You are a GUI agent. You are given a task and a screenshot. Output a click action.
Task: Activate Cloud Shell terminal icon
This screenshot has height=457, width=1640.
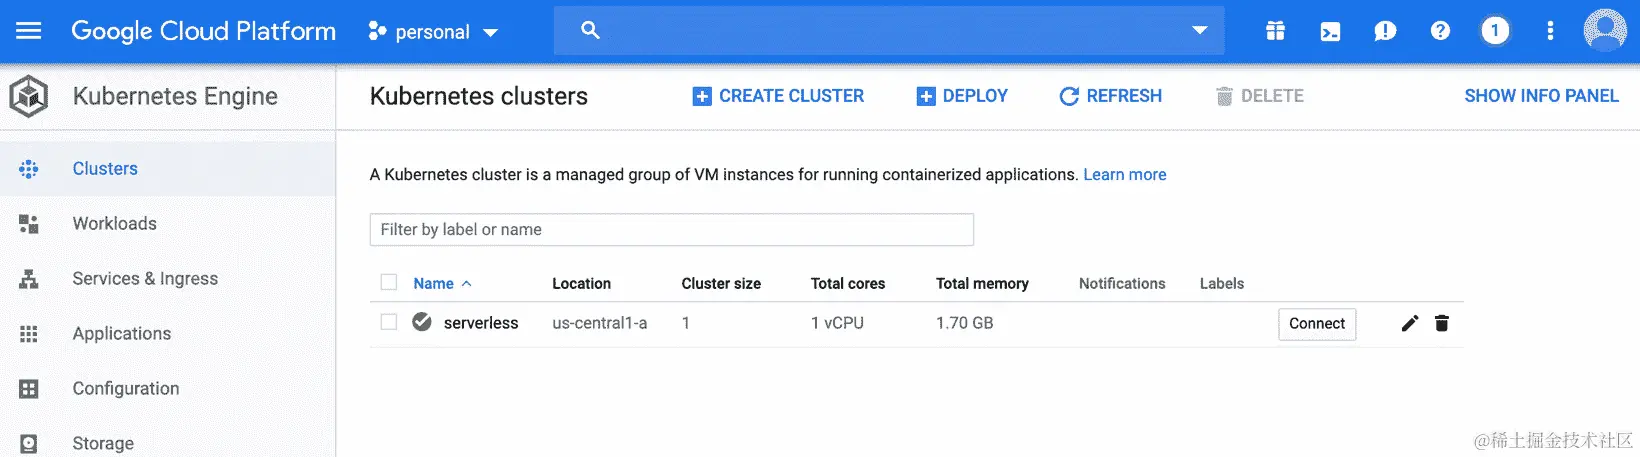tap(1330, 31)
